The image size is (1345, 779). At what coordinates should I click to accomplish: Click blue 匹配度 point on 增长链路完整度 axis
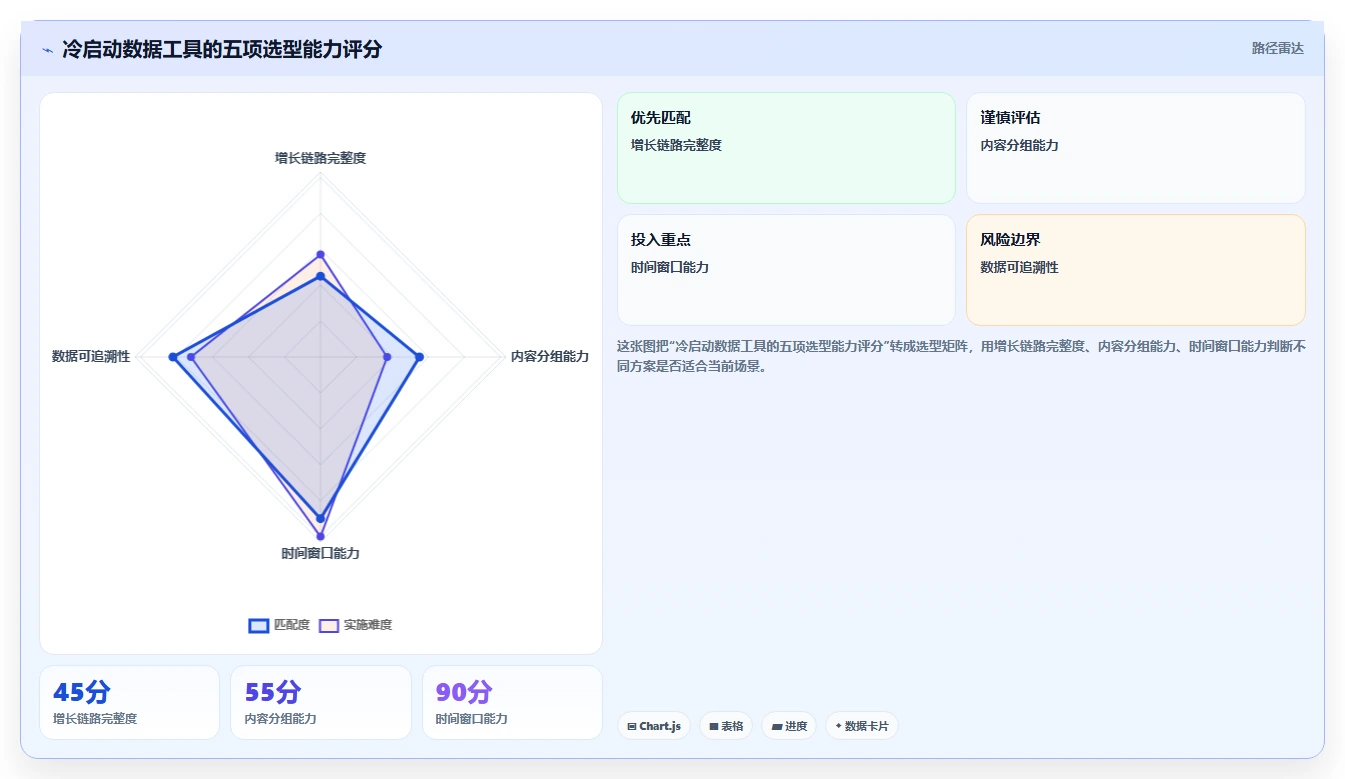tap(321, 276)
